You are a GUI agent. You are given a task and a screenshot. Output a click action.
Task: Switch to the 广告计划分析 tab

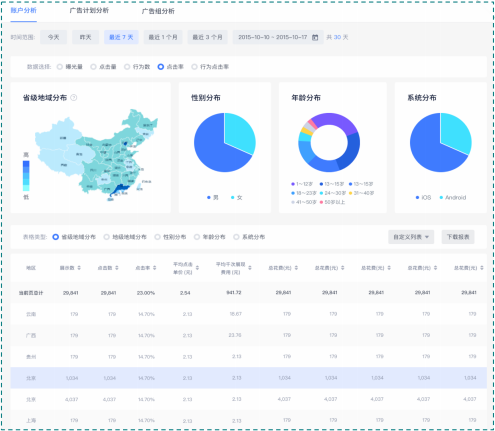(89, 11)
